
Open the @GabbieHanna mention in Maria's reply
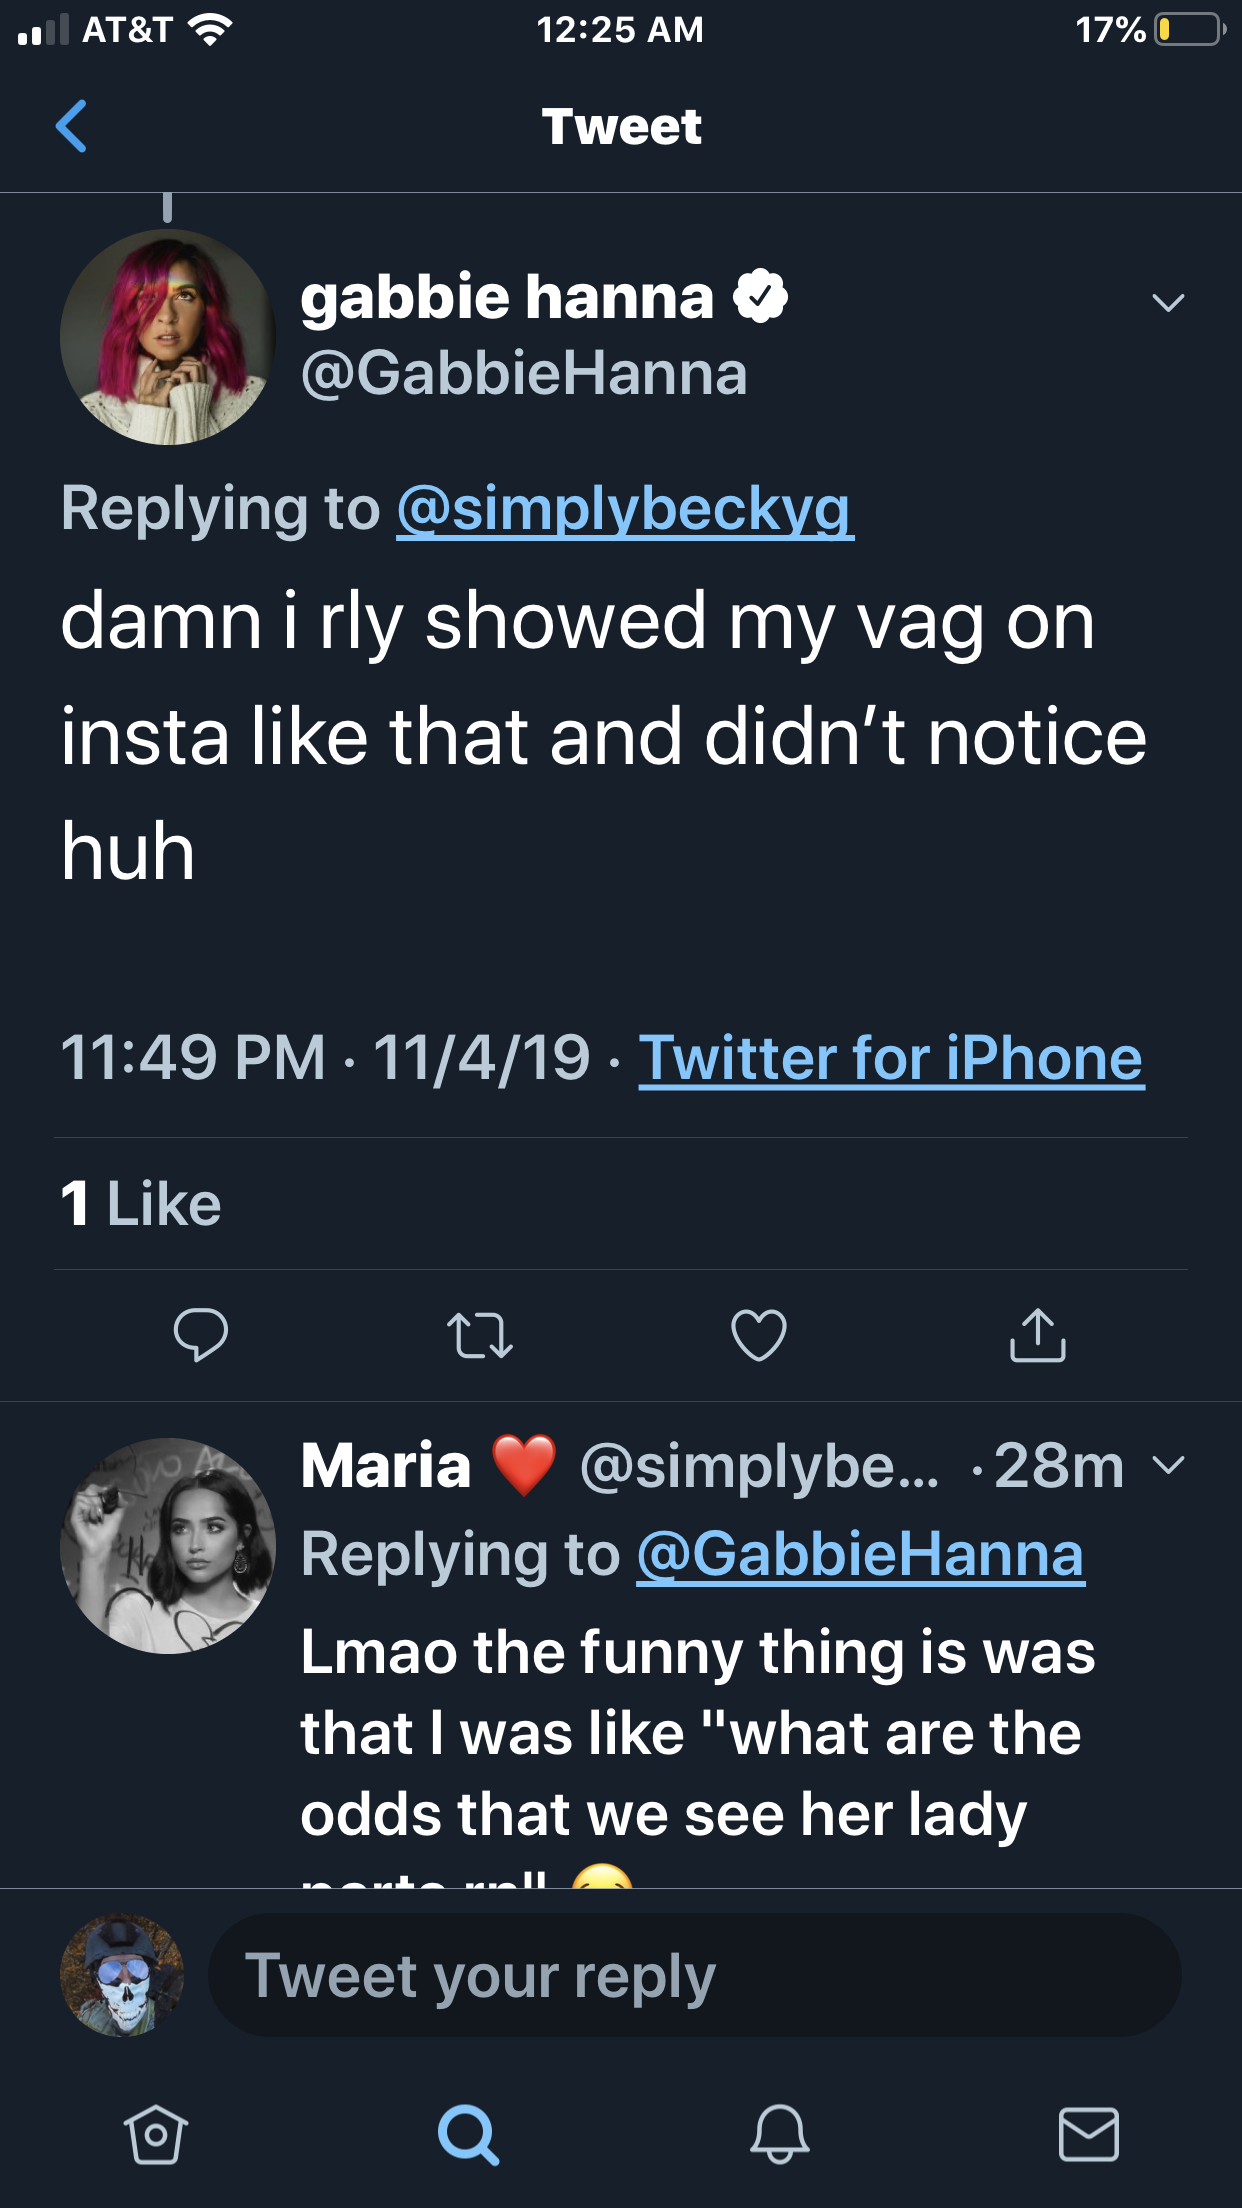(x=860, y=1555)
